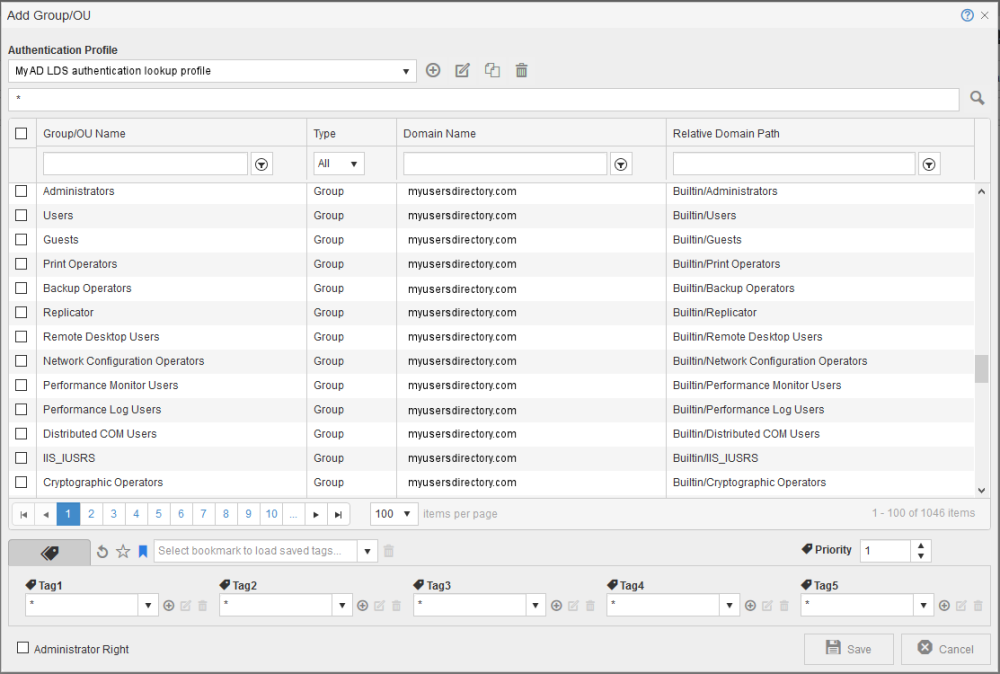Click the Save button

point(848,648)
